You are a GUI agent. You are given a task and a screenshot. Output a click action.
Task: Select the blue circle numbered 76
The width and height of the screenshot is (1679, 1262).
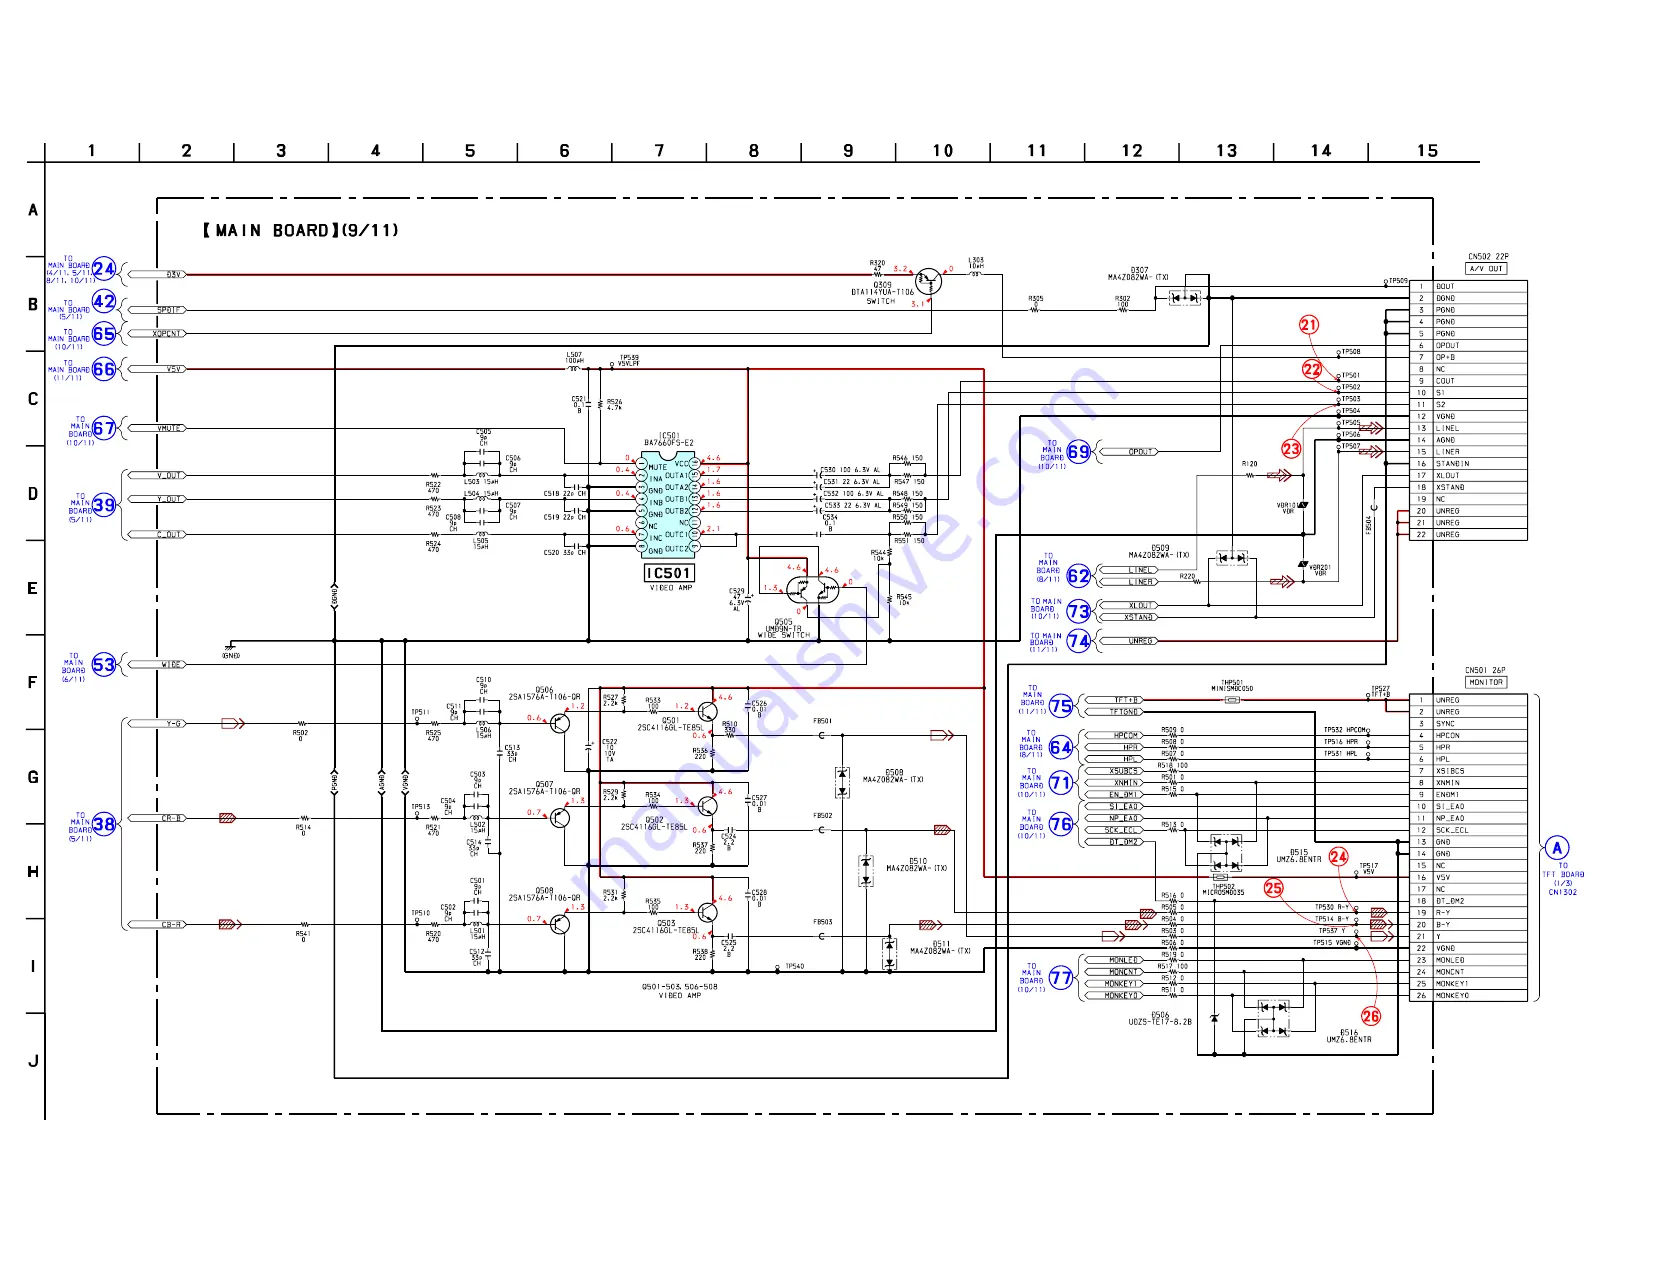click(1061, 824)
